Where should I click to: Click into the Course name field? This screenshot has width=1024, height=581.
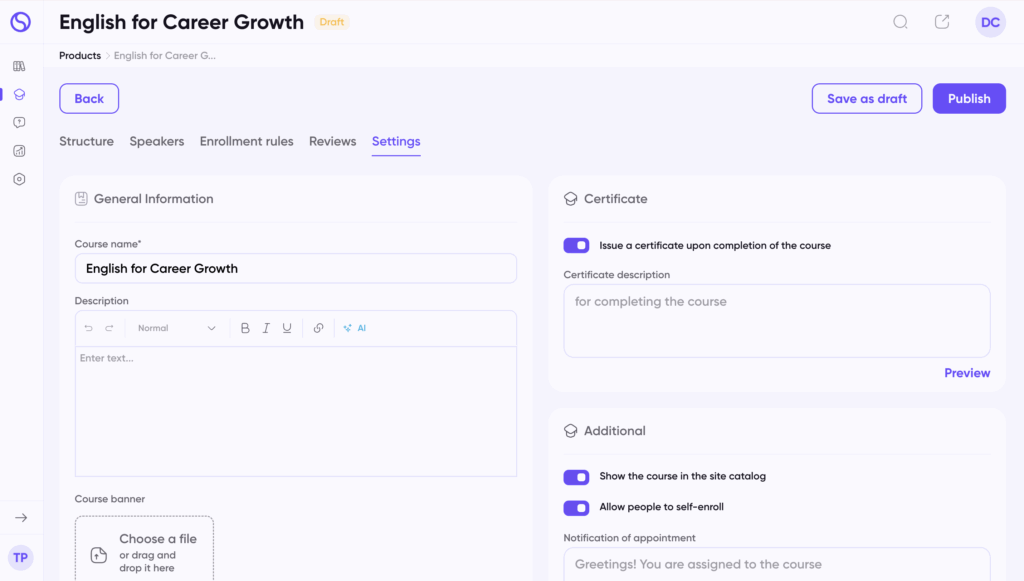296,268
